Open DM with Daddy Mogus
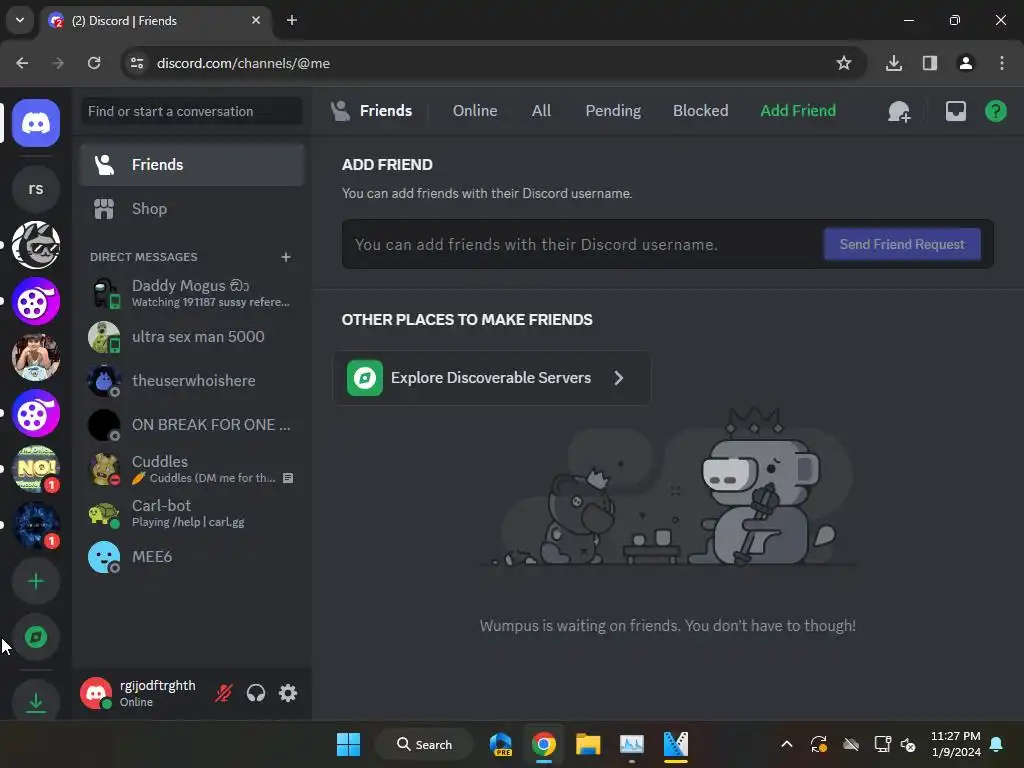Screen dimensions: 1024x768 (x=192, y=293)
